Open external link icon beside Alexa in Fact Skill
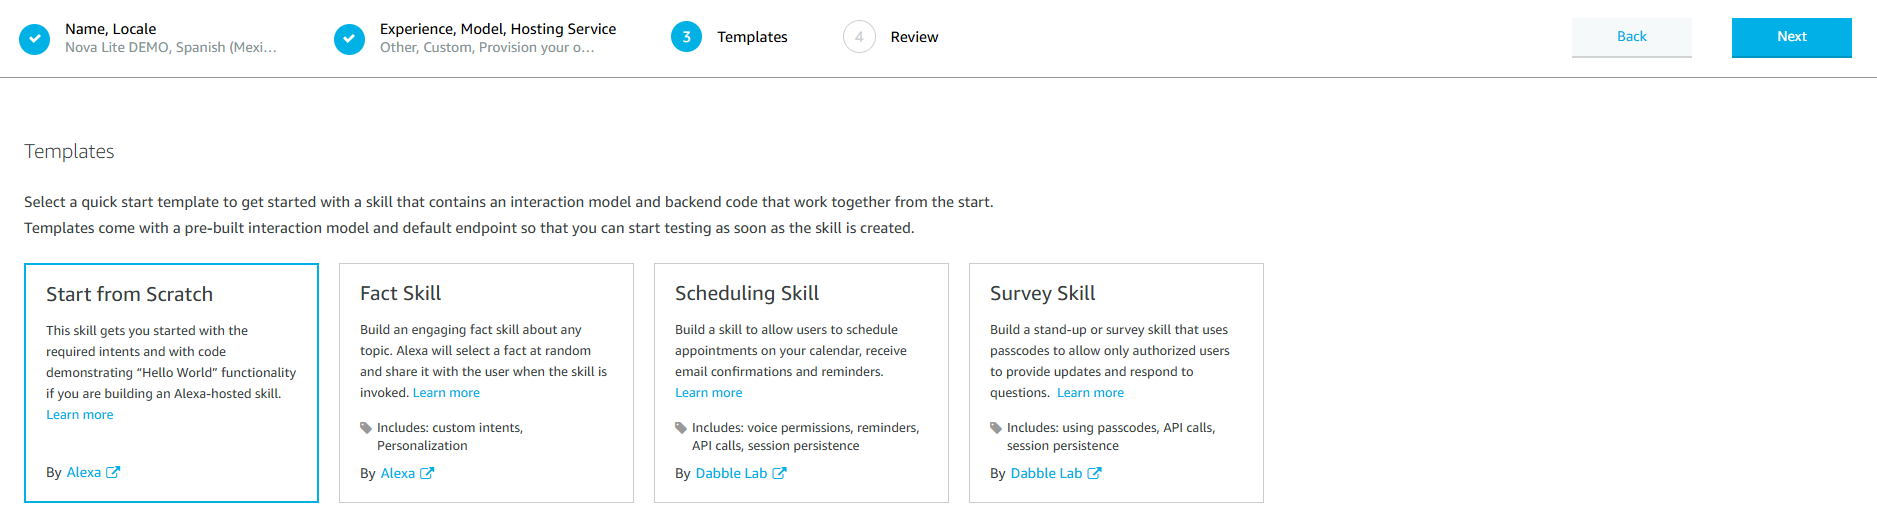Image resolution: width=1877 pixels, height=512 pixels. (427, 473)
